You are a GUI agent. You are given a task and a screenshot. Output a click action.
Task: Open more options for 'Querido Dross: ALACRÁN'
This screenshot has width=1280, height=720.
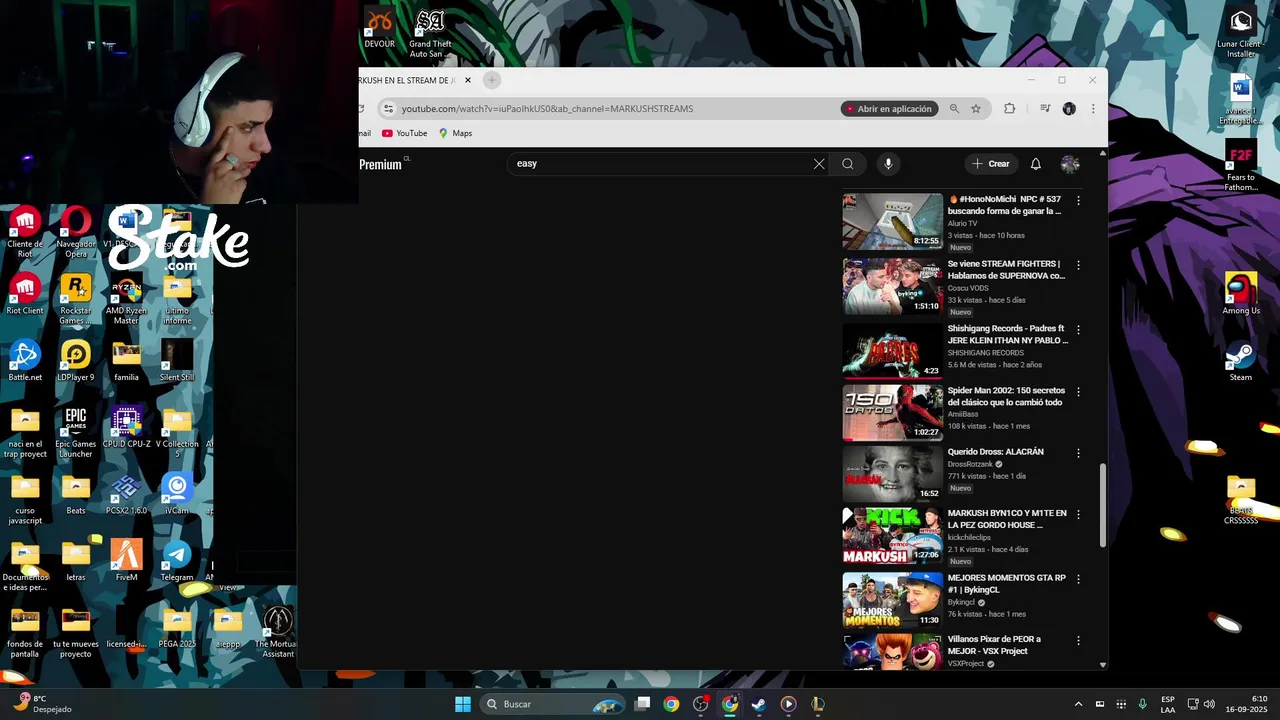tap(1078, 453)
